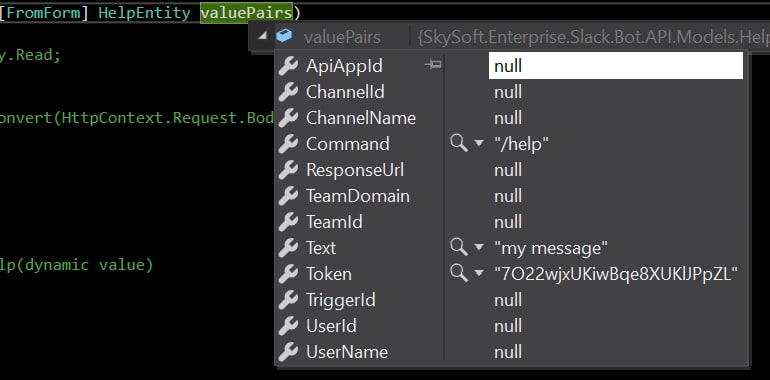This screenshot has height=380, width=770.
Task: Click the wrench icon beside TeamDomain
Action: click(x=288, y=196)
